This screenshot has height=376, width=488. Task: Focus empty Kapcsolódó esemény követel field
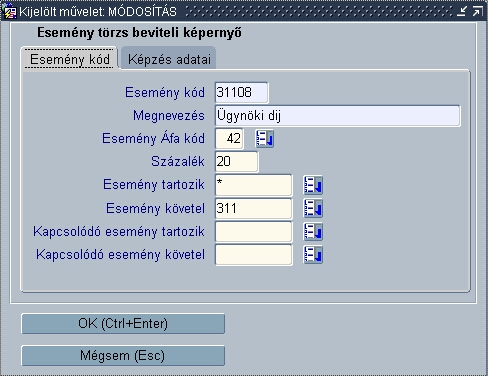pyautogui.click(x=254, y=255)
